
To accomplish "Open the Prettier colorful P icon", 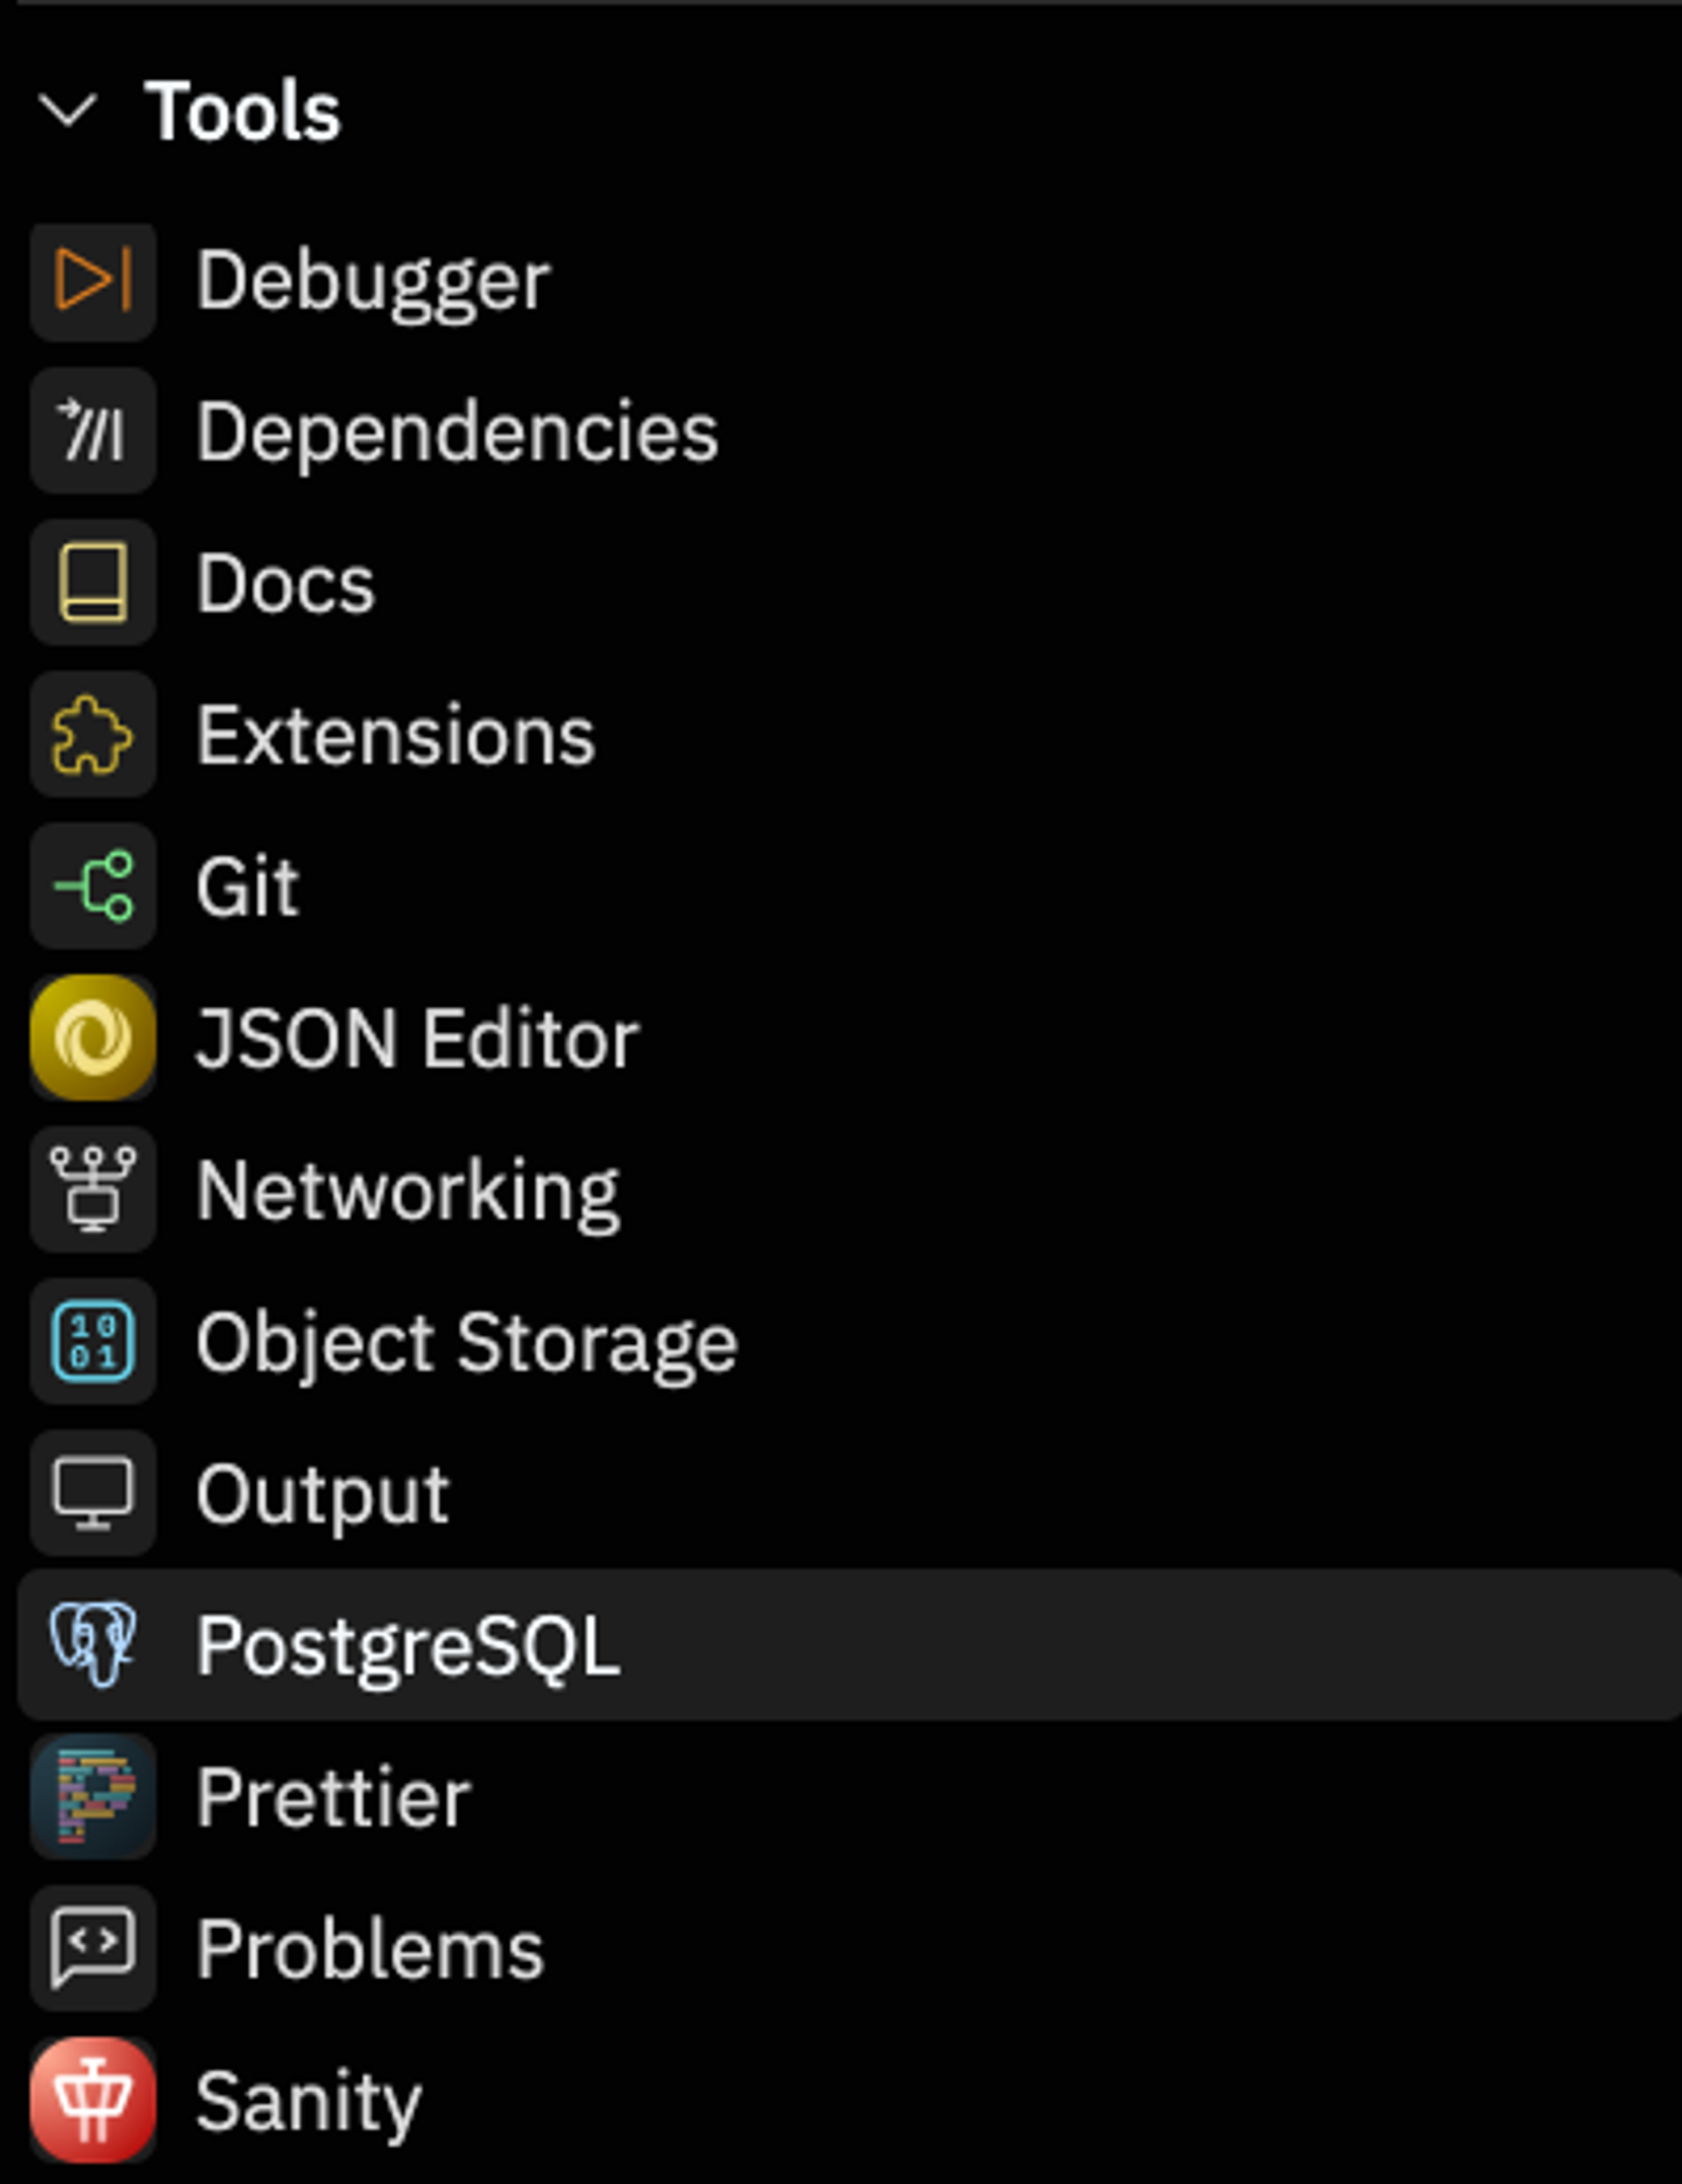I will [93, 1797].
